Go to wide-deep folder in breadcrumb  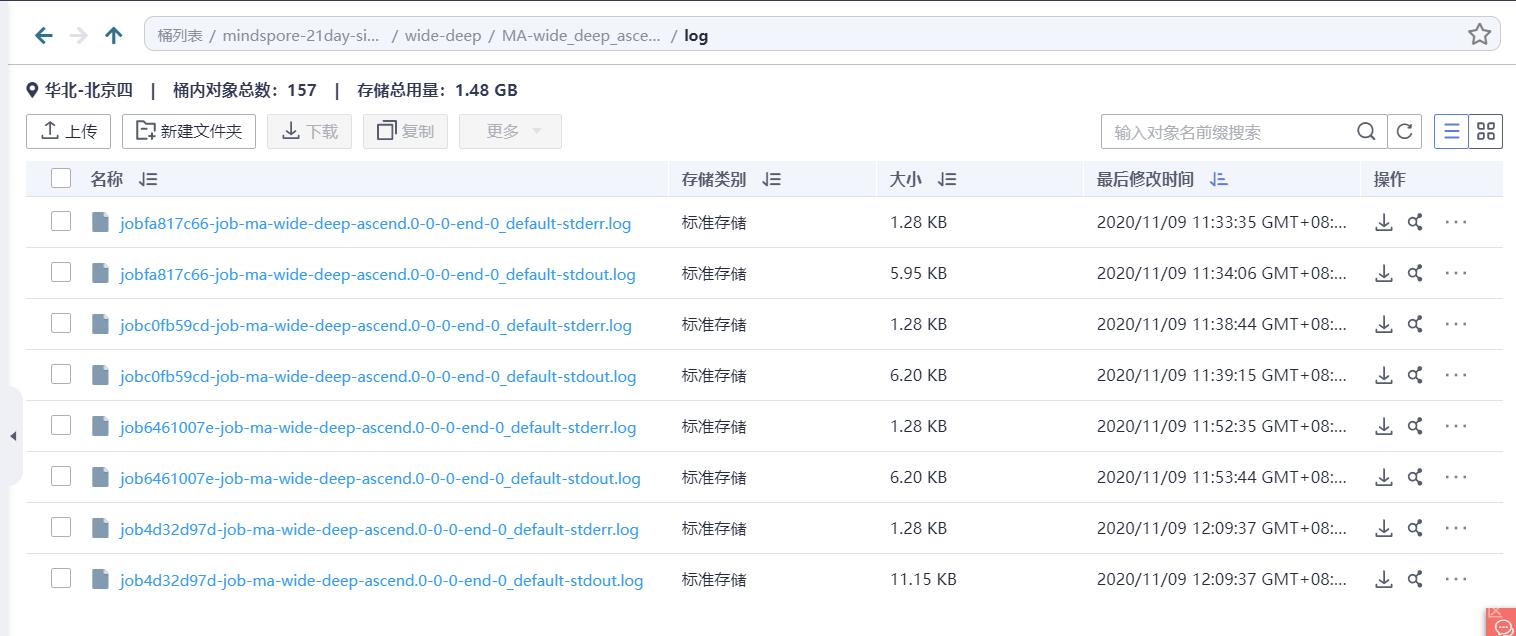point(443,36)
